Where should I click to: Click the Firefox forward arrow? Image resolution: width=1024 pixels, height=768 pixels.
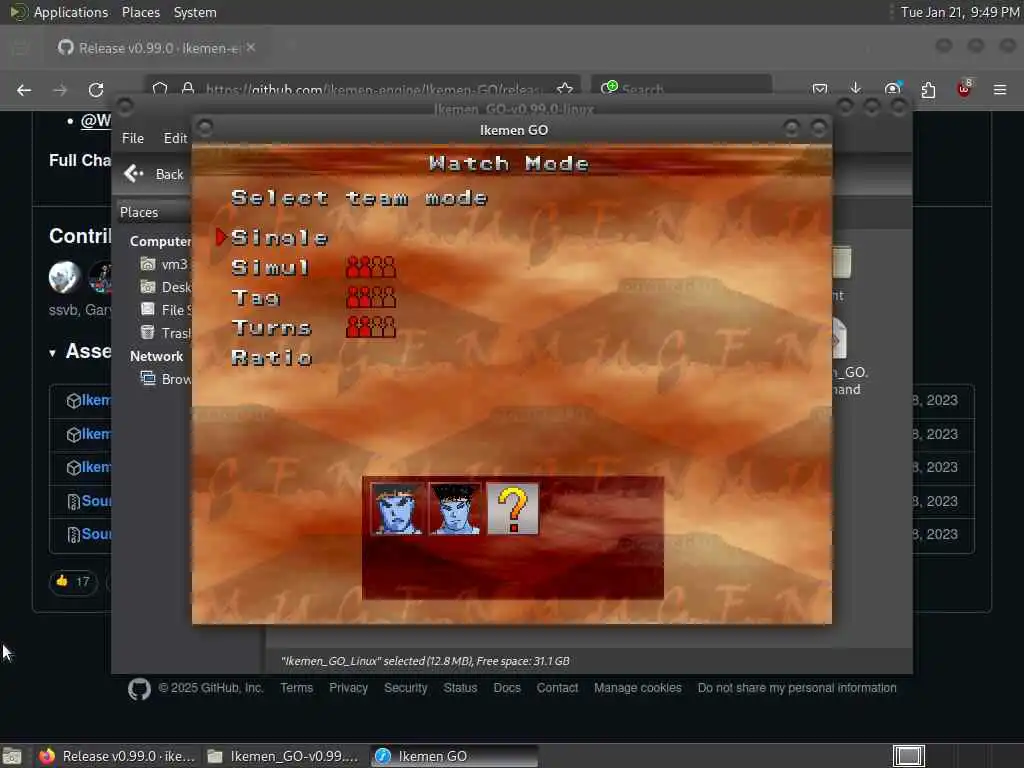pos(60,90)
